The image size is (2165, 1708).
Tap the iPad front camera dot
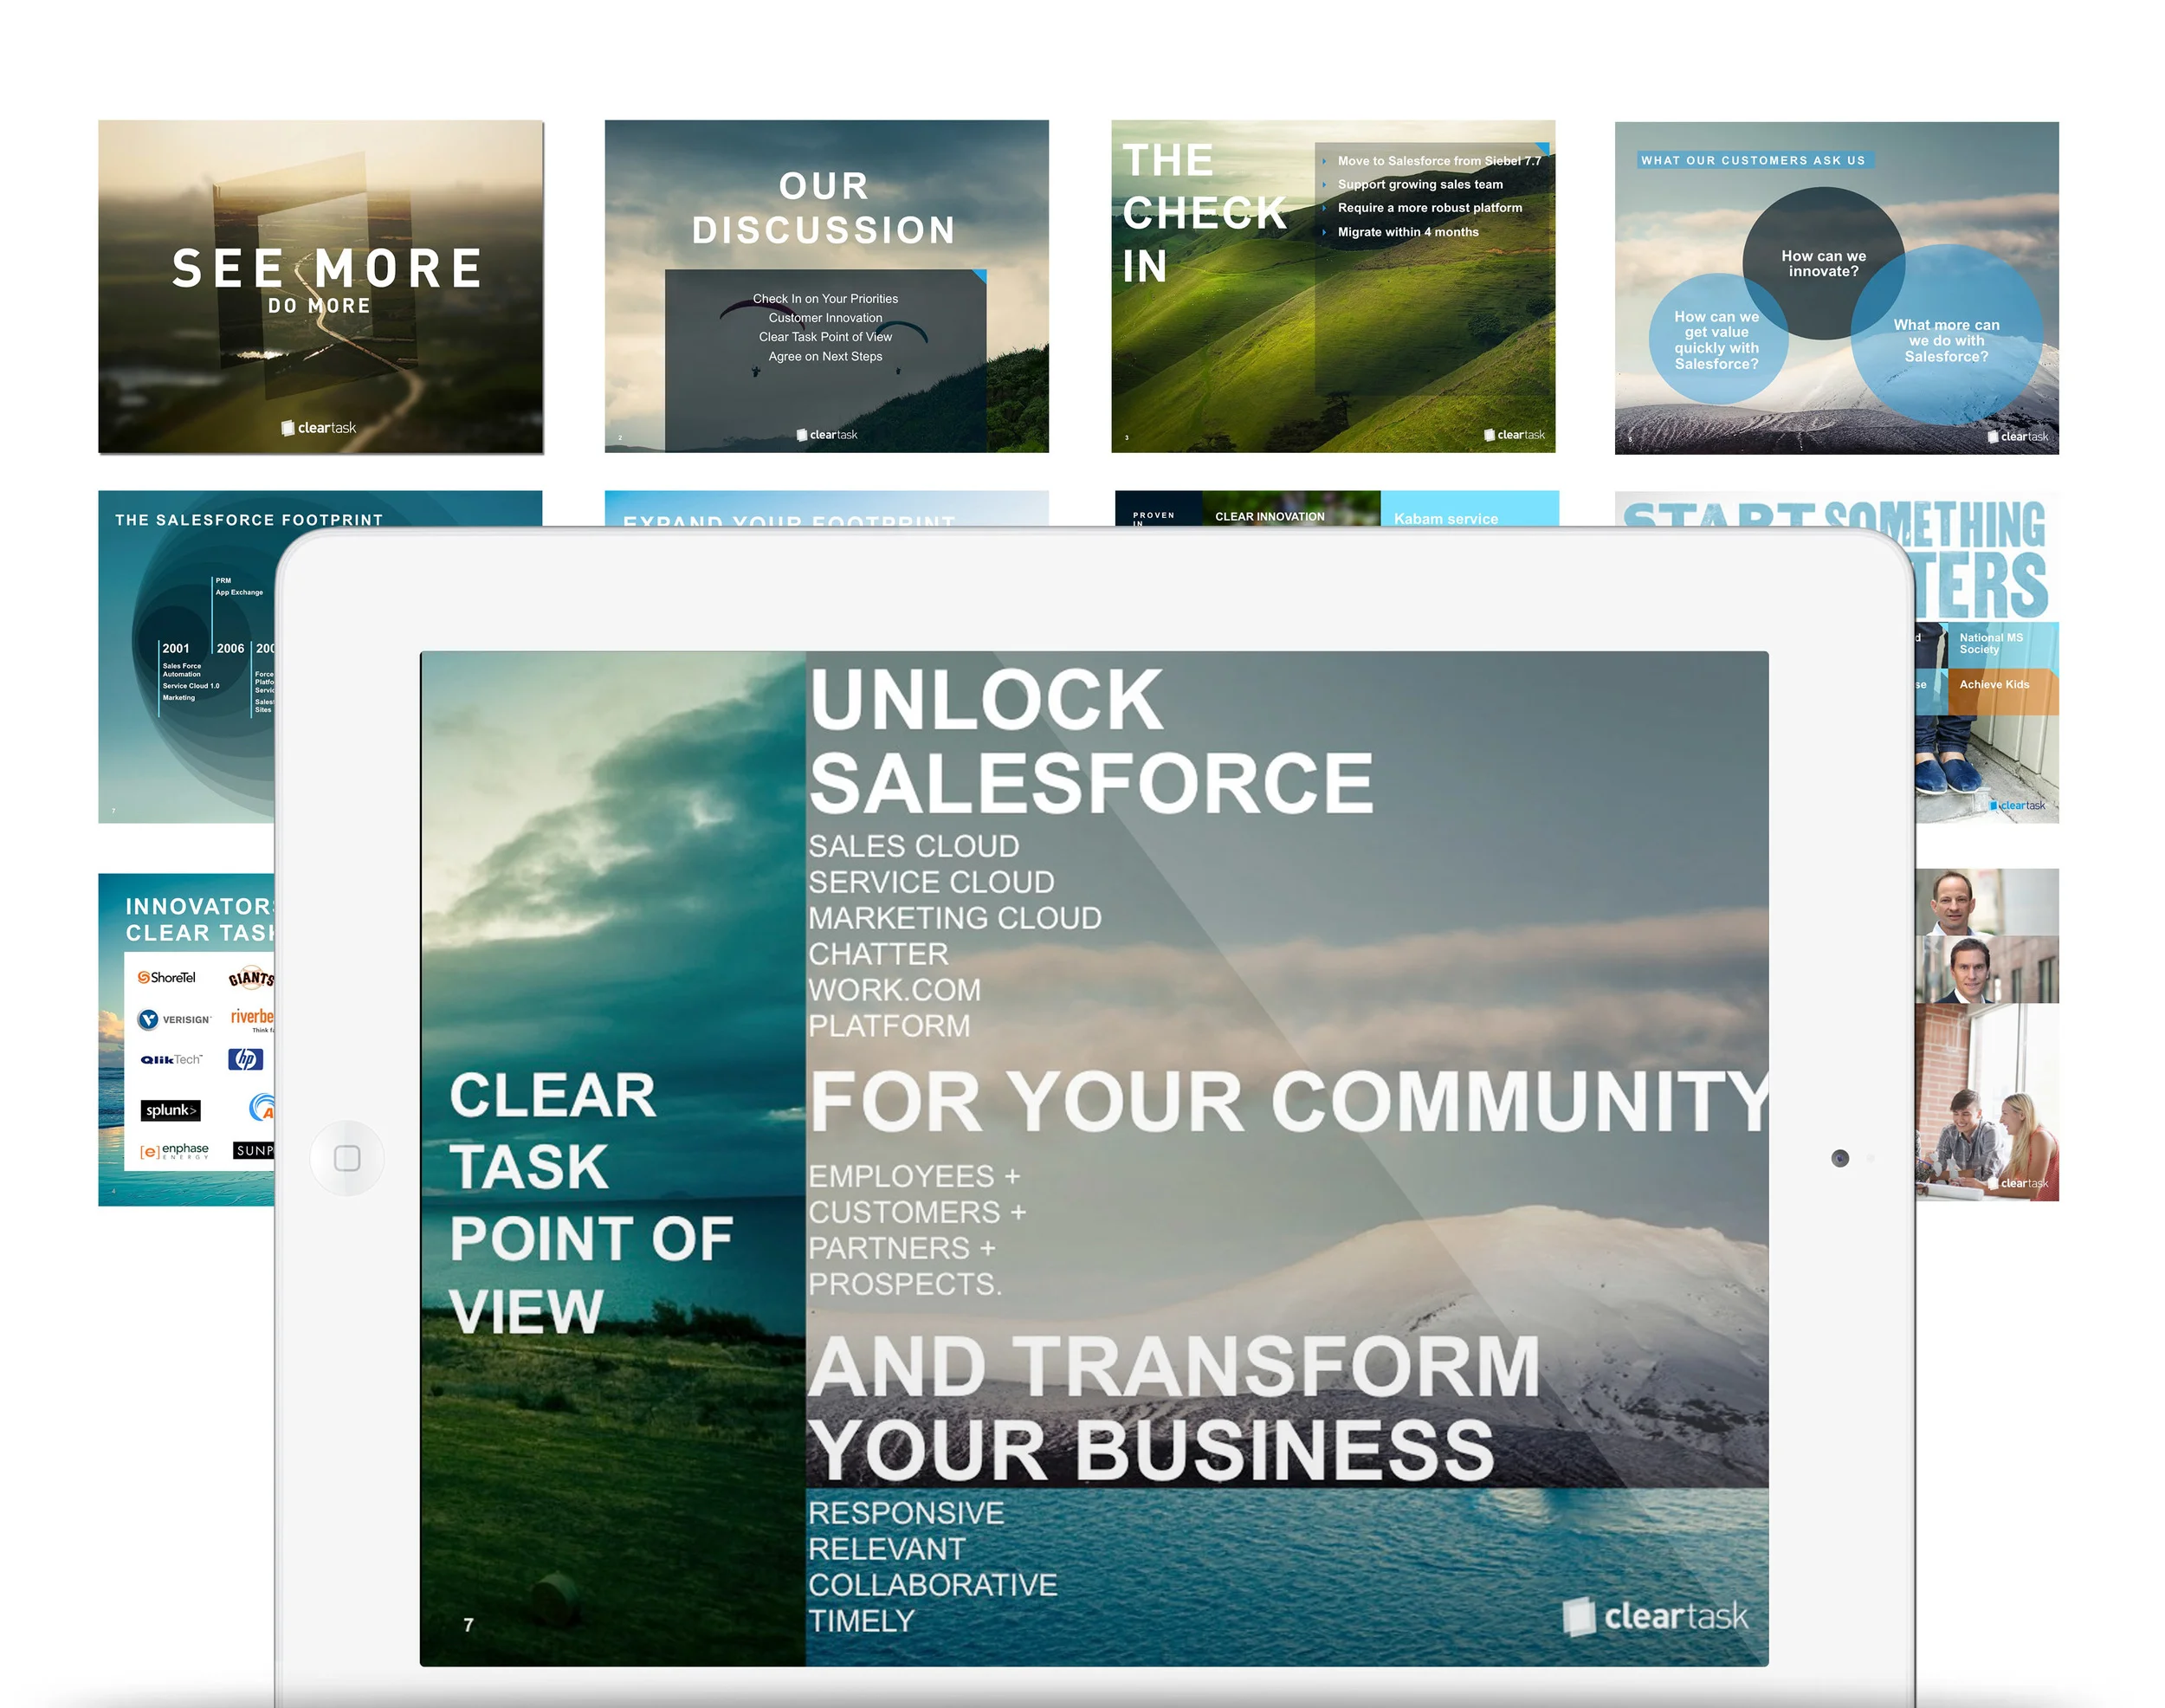pos(1840,1158)
